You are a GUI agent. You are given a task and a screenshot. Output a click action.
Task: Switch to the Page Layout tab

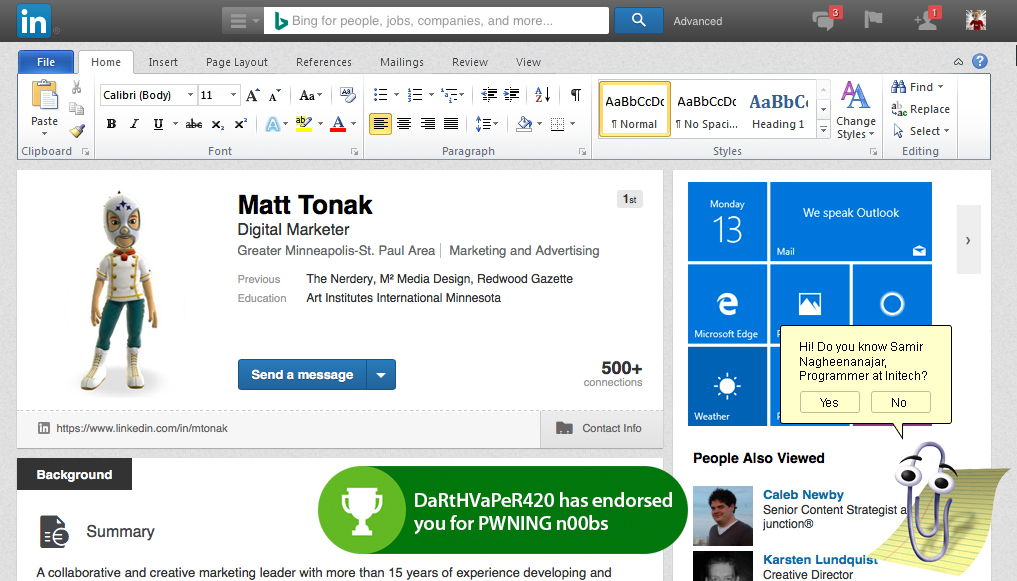[x=237, y=62]
